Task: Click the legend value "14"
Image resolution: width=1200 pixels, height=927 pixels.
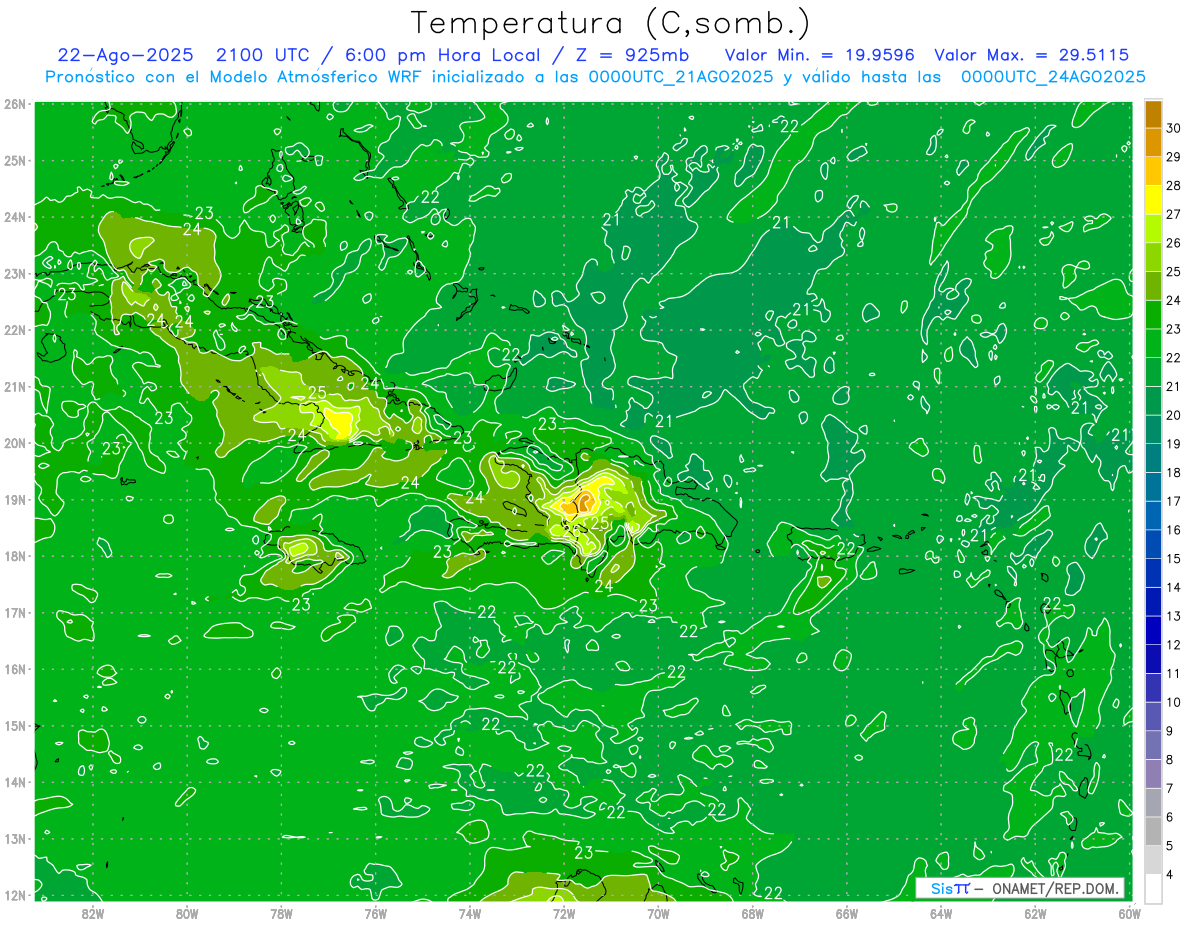Action: [x=1174, y=587]
